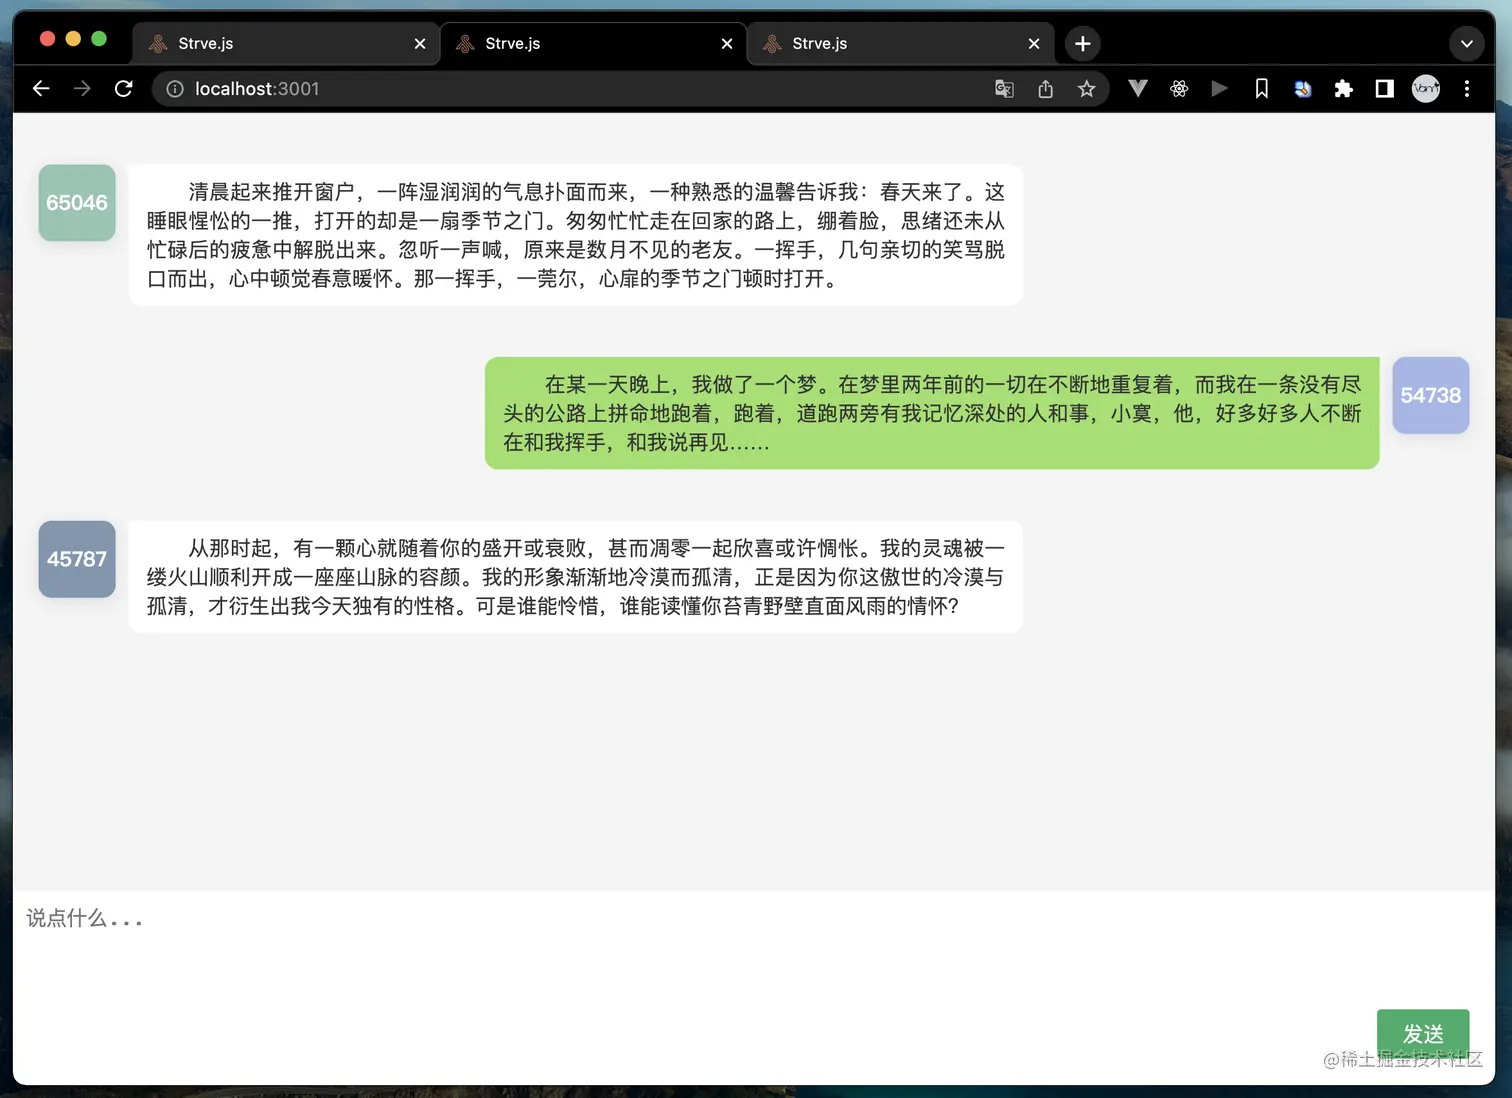Maximize the browser with green button

99,39
